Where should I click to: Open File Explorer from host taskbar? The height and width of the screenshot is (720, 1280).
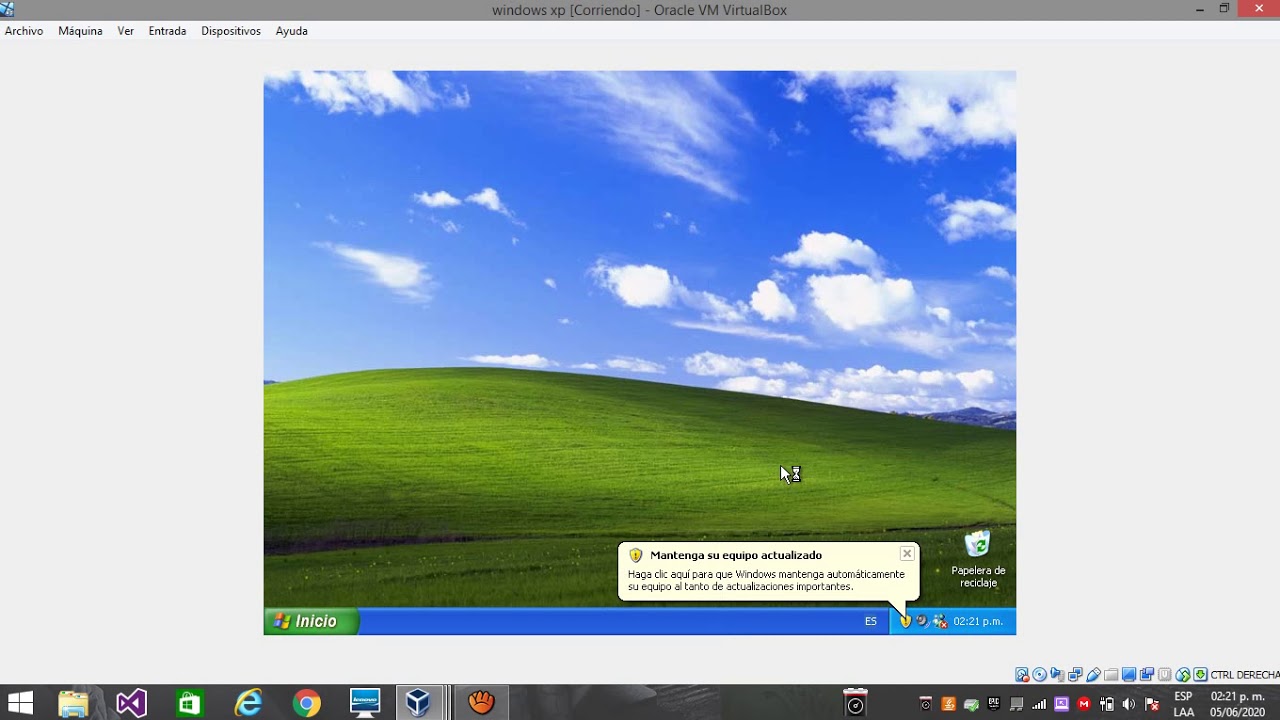[x=73, y=704]
